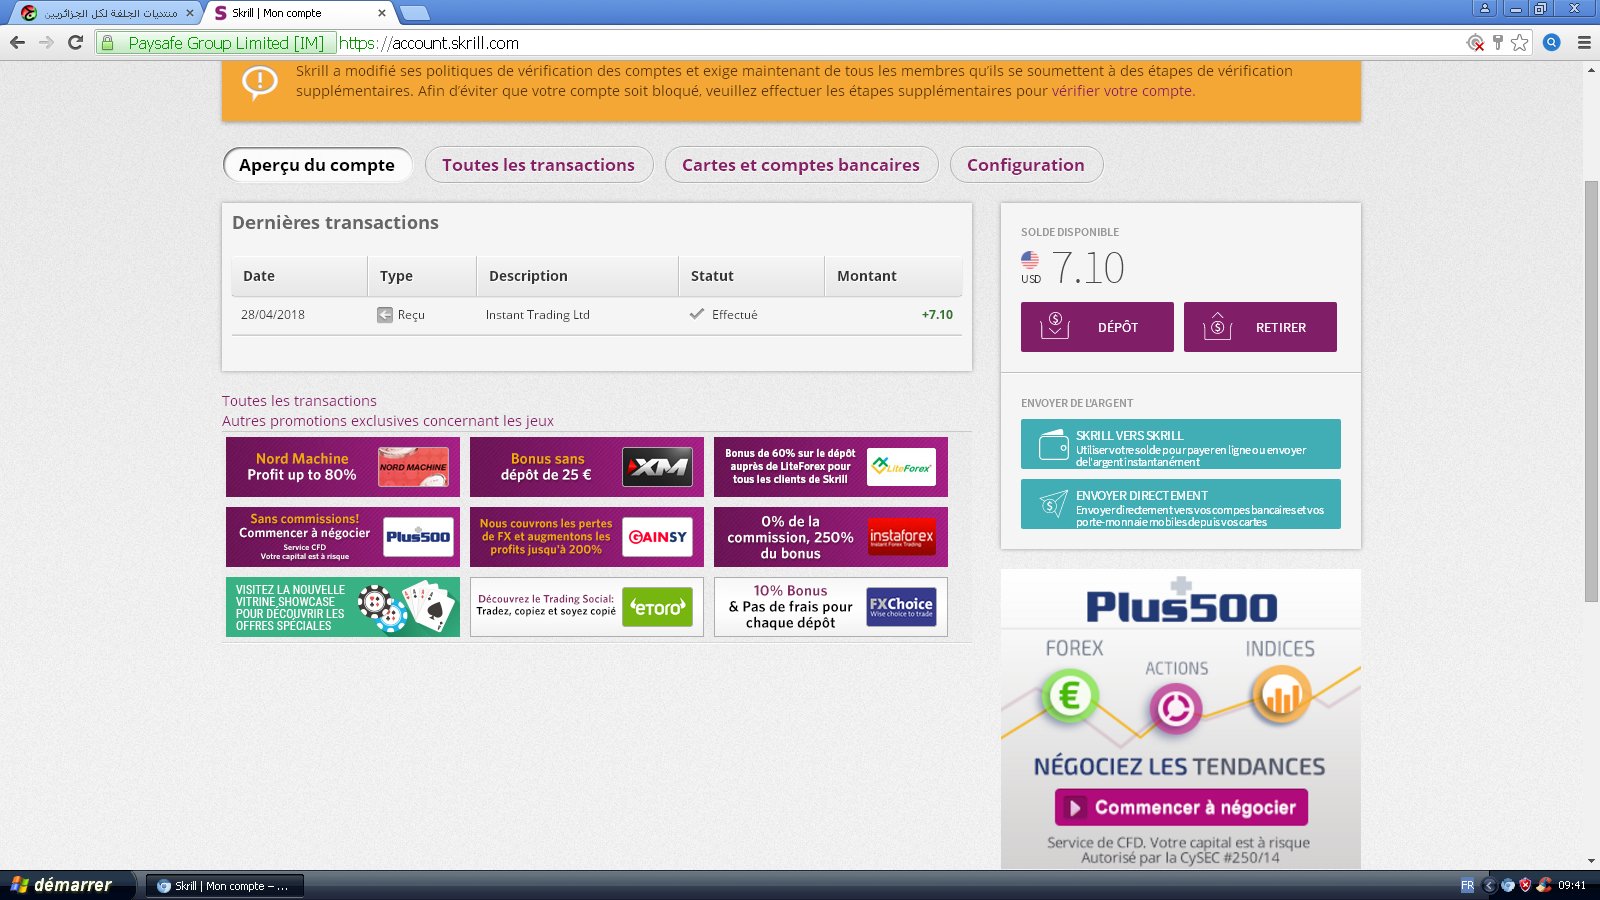Click the browser forward arrow
The image size is (1600, 900).
coord(46,43)
